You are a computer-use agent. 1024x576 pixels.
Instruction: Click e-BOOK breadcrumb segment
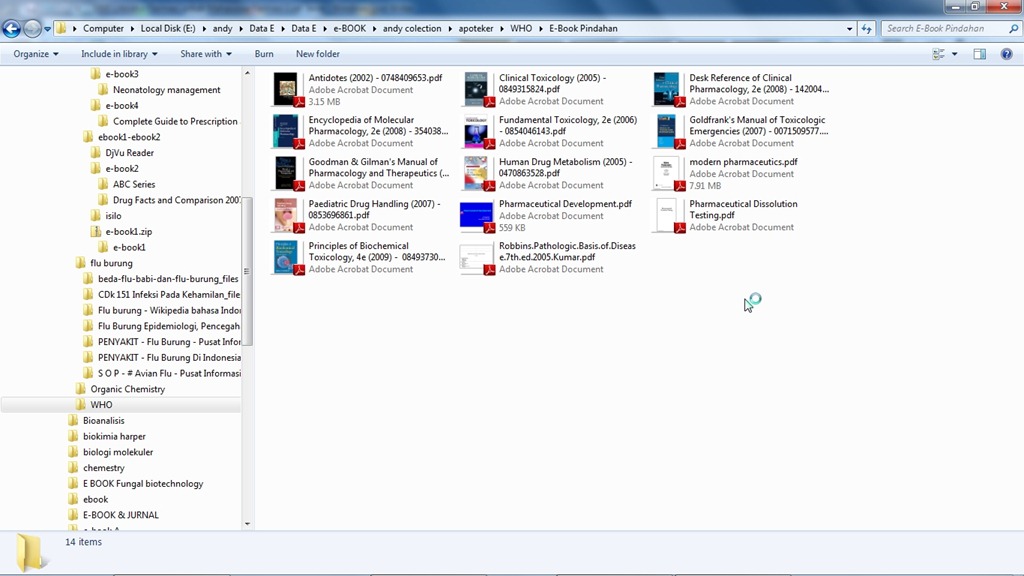click(349, 29)
